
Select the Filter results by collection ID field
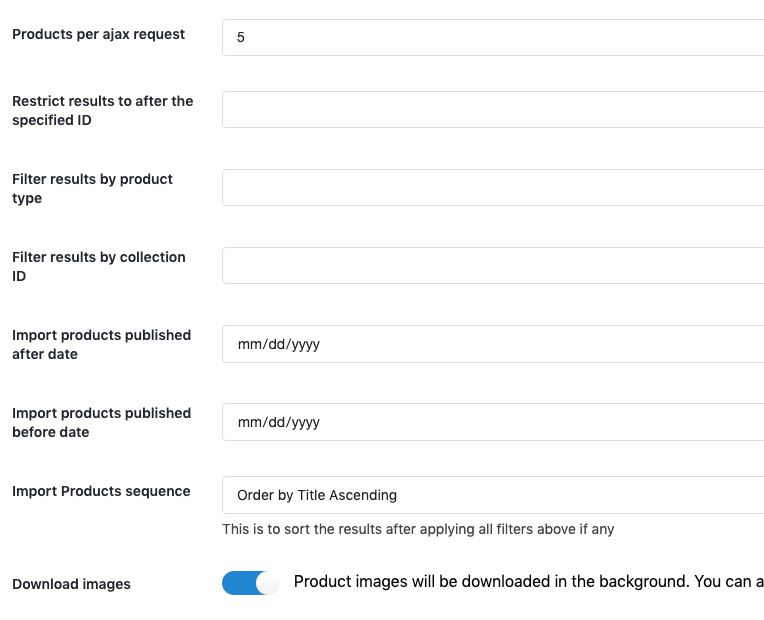[x=493, y=266]
